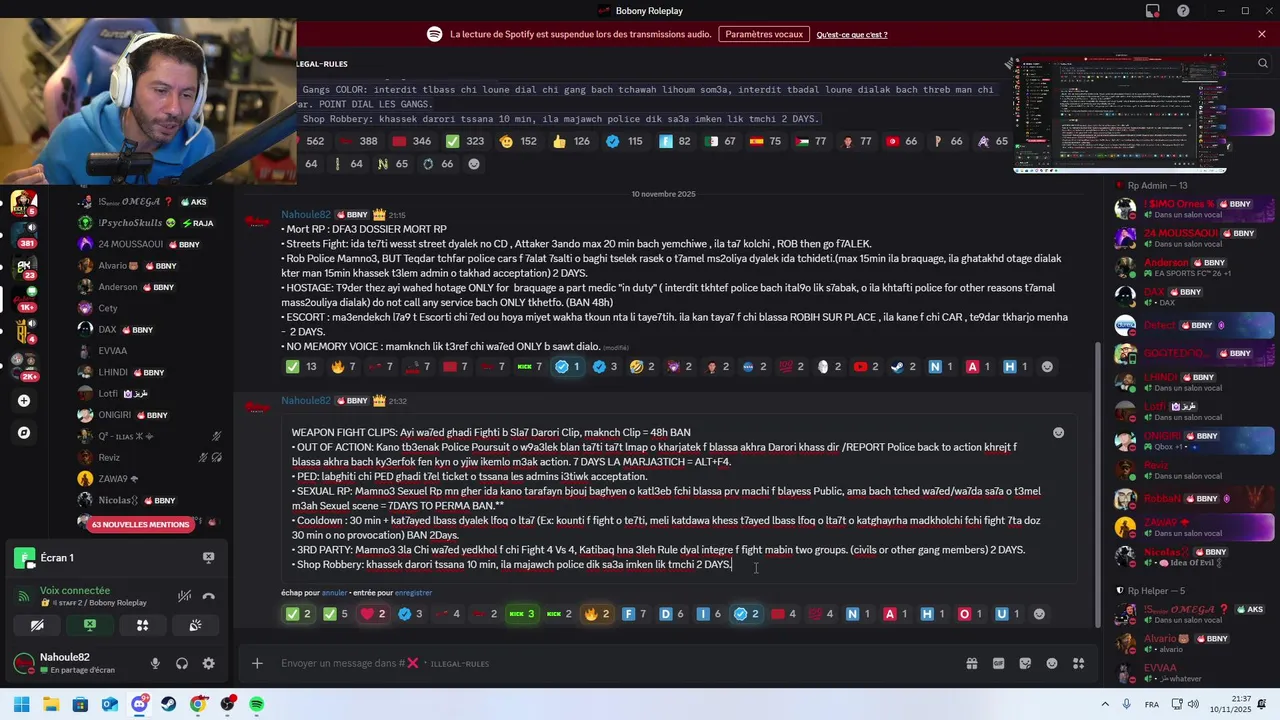Viewport: 1280px width, 720px height.
Task: Open Google Chrome from the taskbar
Action: click(198, 705)
